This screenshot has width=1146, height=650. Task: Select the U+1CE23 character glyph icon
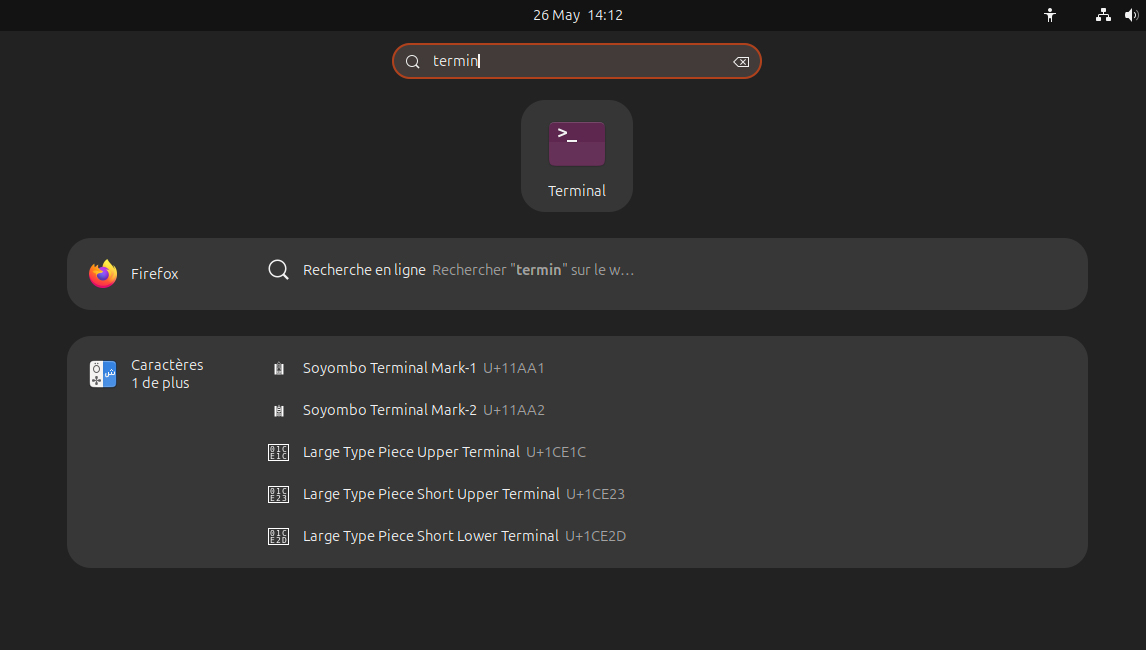click(278, 494)
